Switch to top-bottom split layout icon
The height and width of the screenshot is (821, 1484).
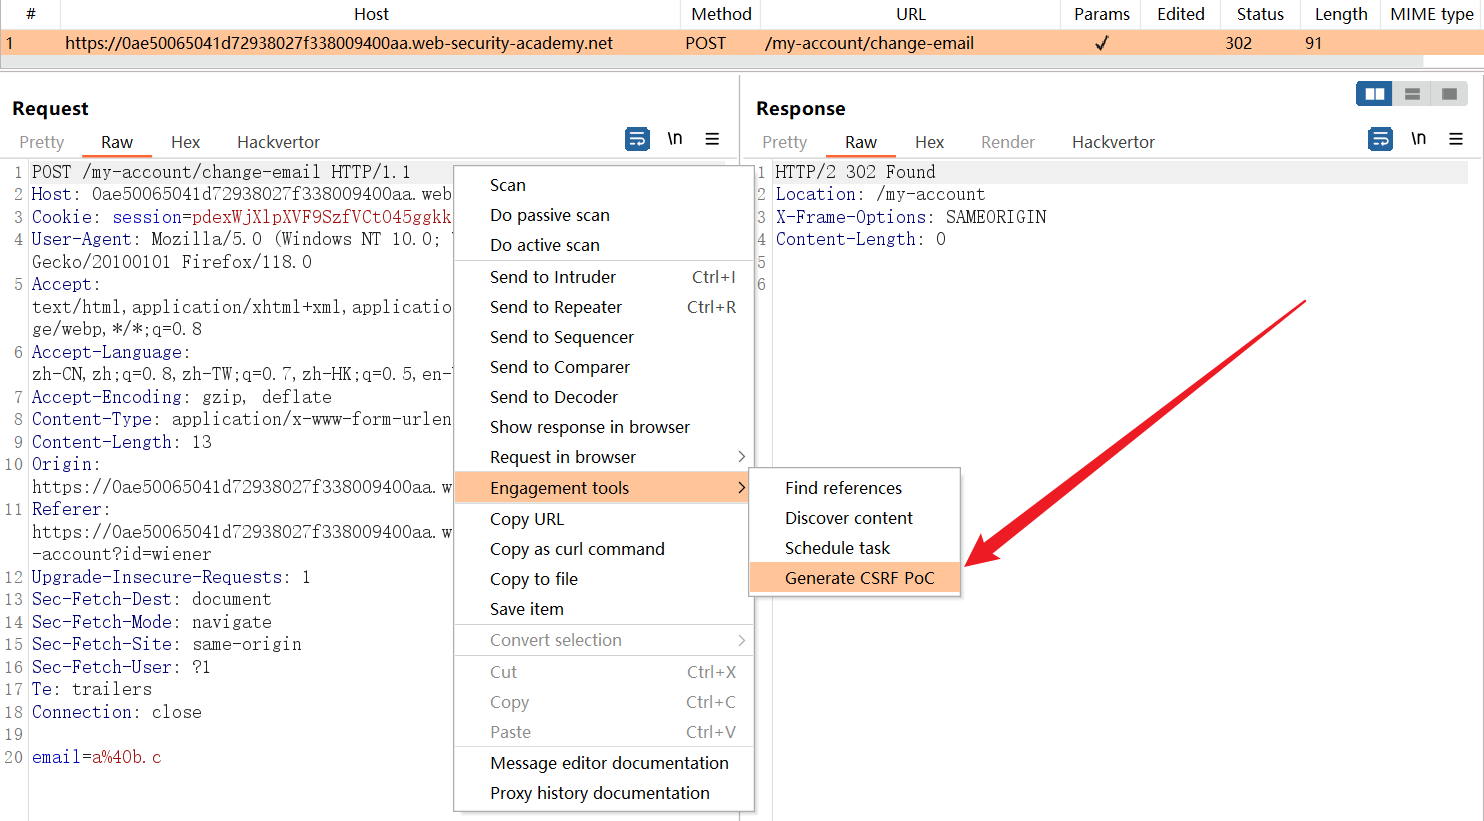[1412, 94]
